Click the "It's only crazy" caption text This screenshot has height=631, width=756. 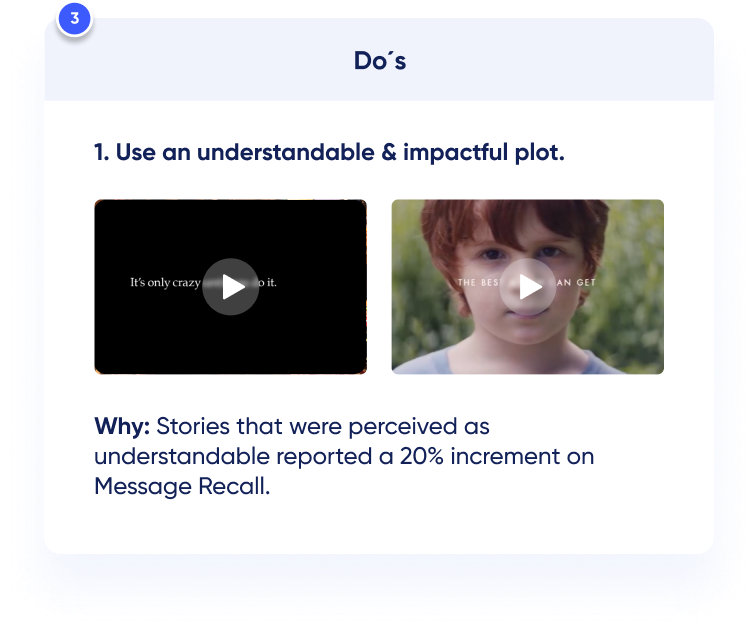(x=165, y=282)
